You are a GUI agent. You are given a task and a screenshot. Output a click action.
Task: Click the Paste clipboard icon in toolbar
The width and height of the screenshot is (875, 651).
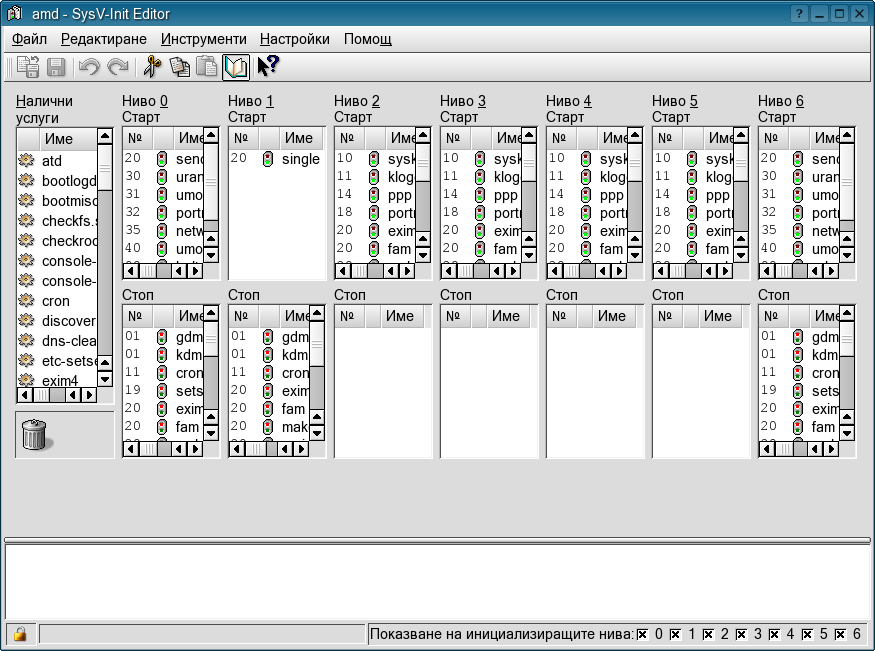coord(206,67)
